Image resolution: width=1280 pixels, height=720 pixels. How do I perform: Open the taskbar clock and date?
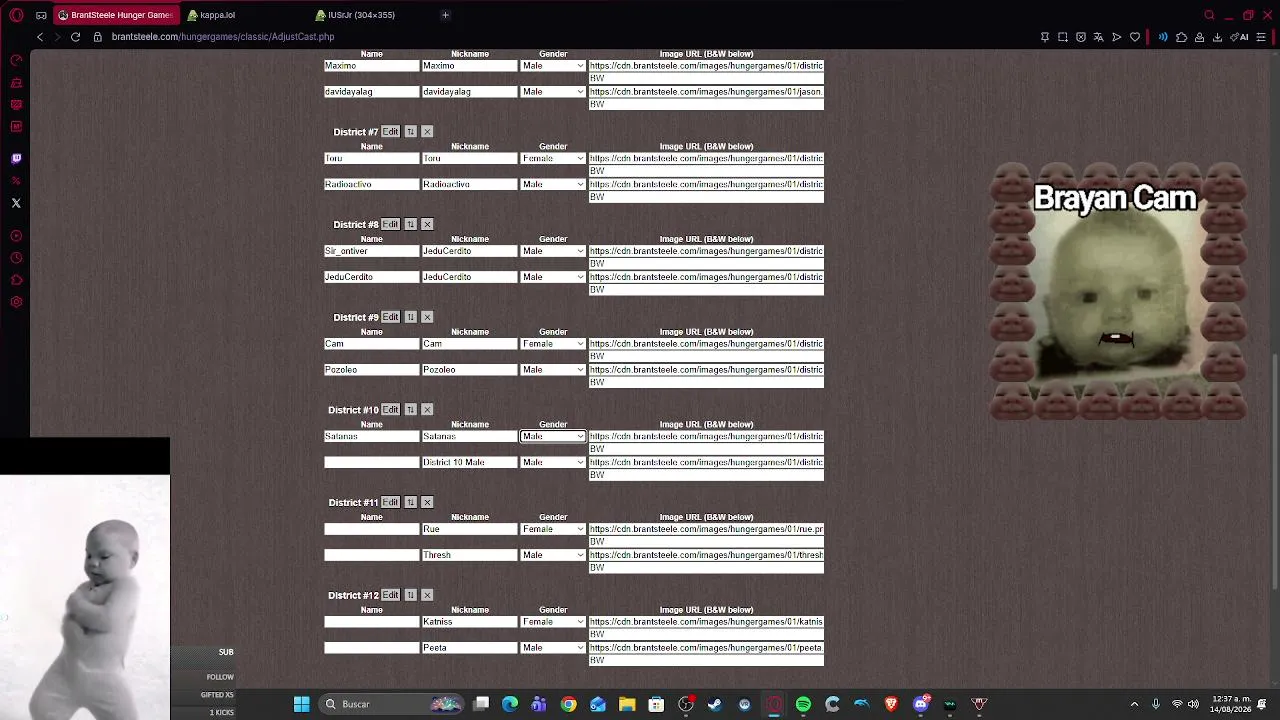point(1230,704)
